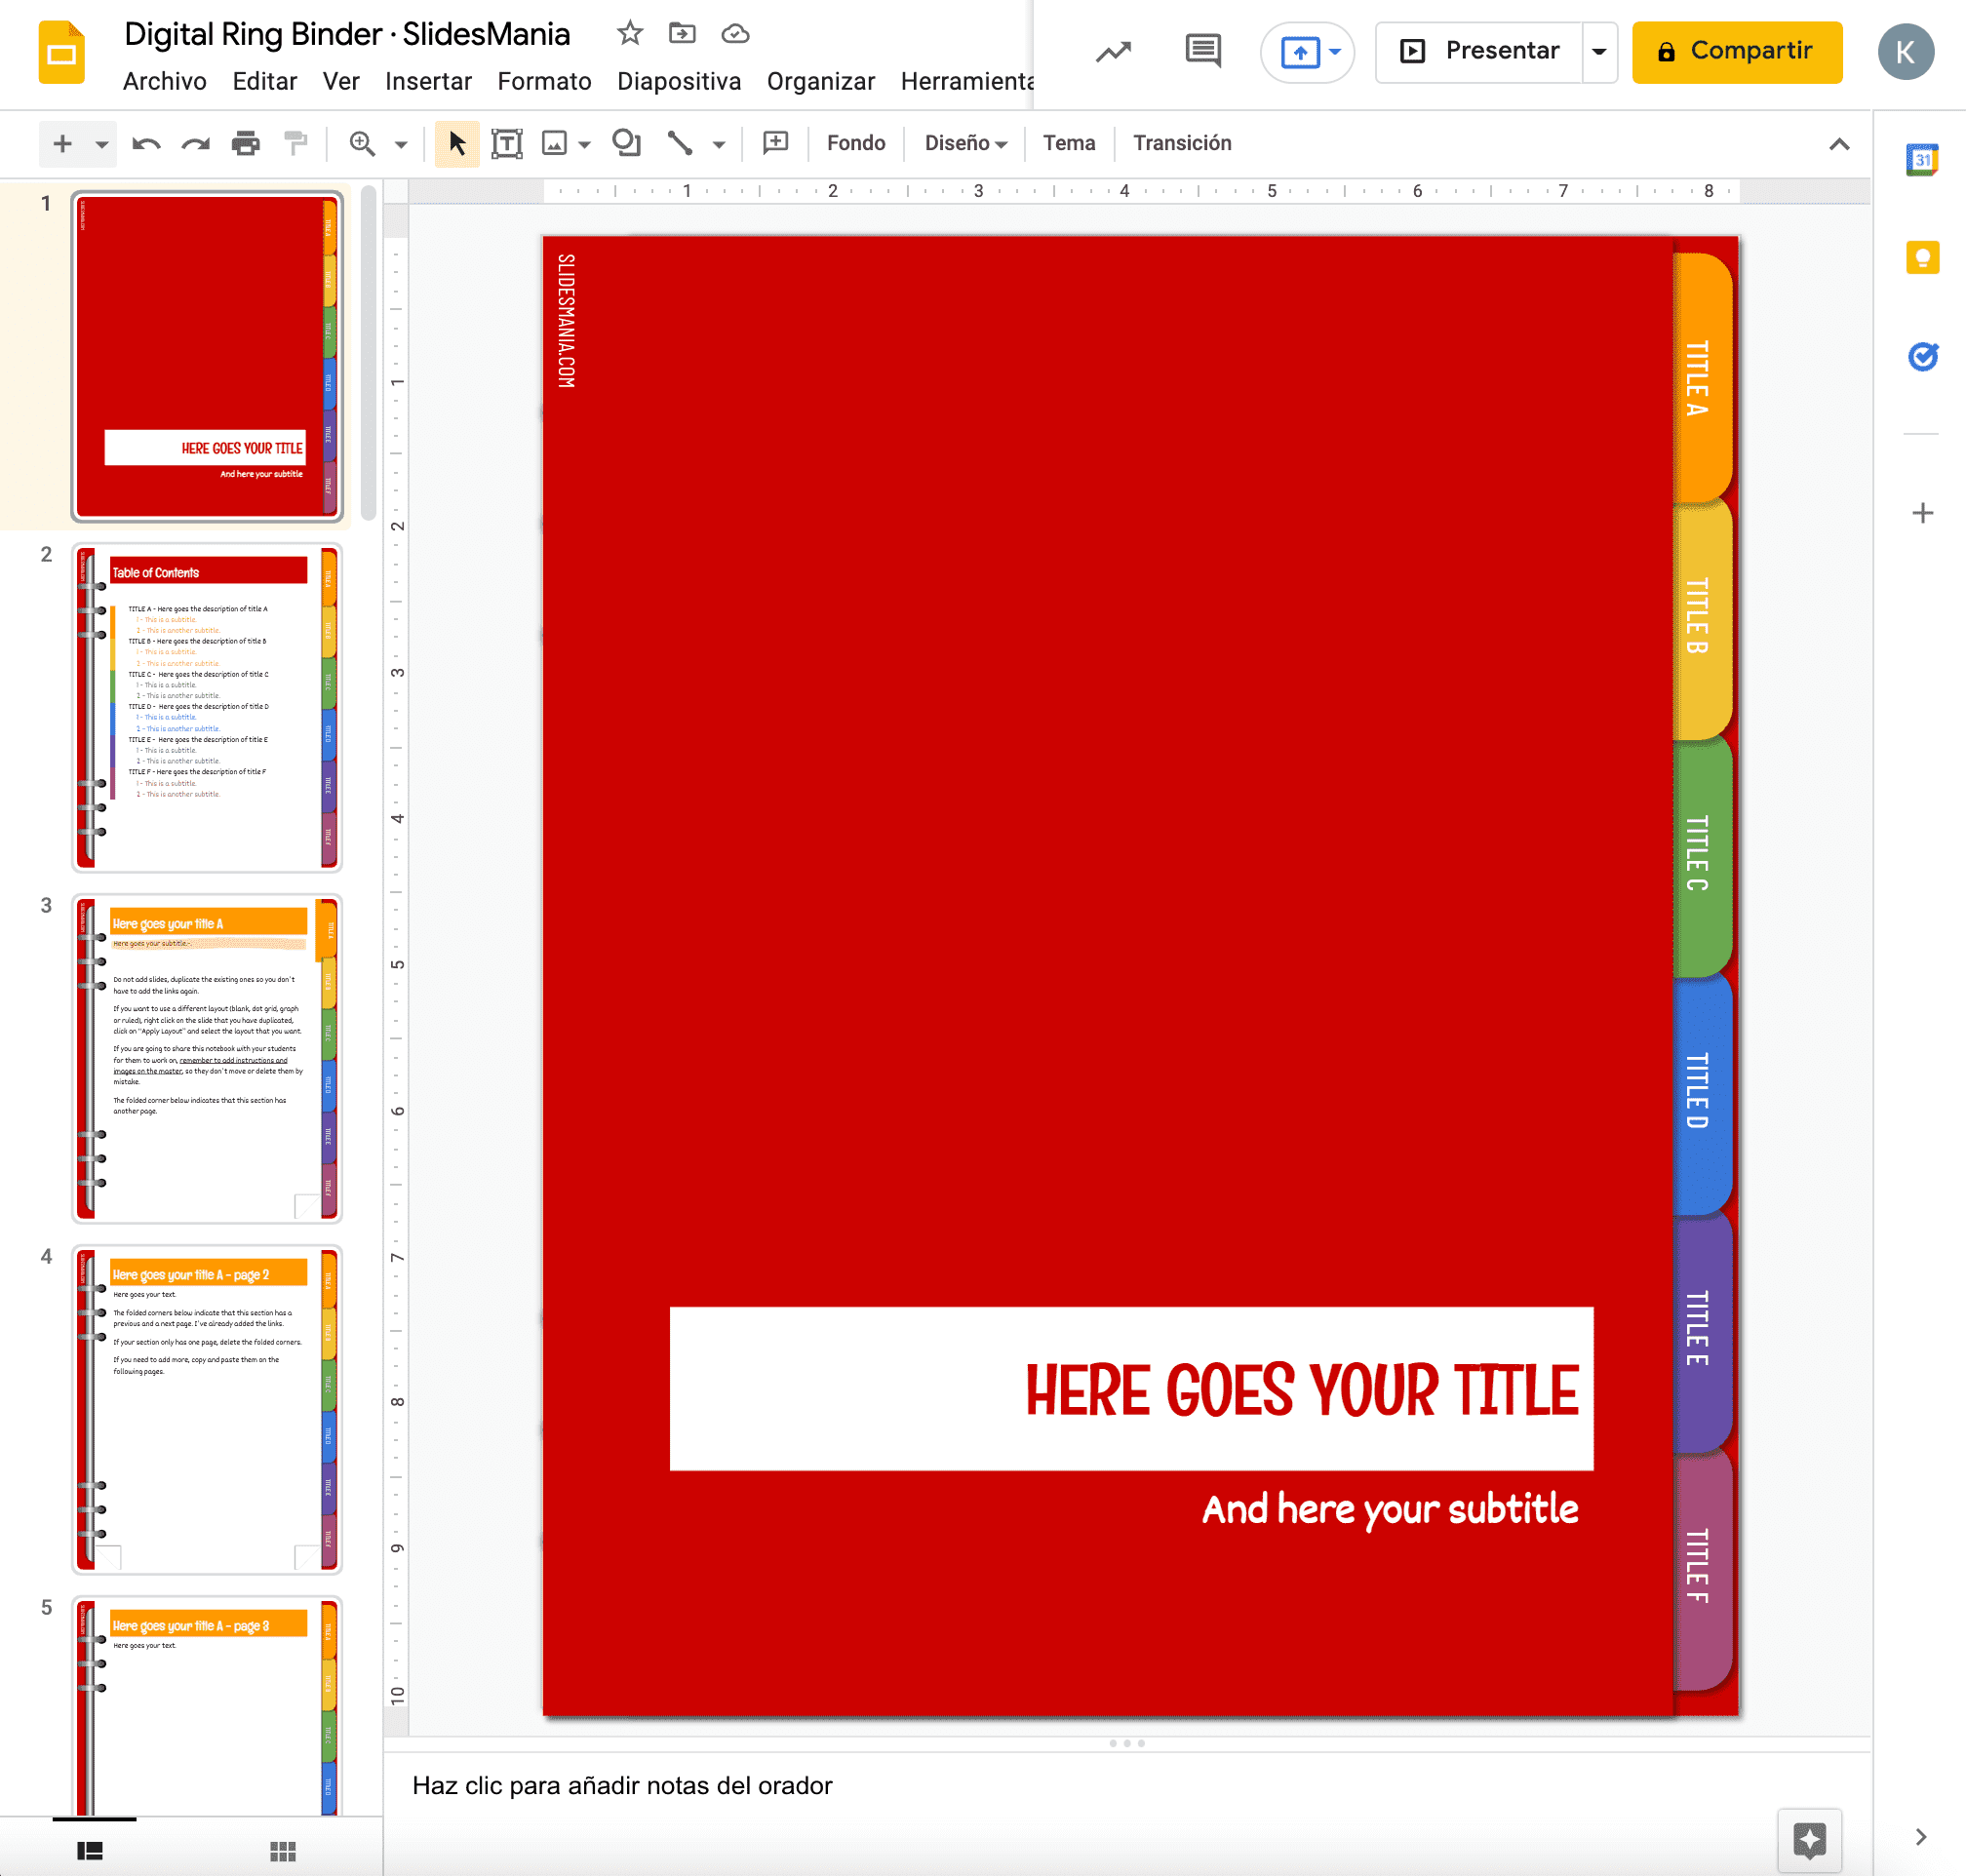
Task: Select the shape tool
Action: pyautogui.click(x=627, y=143)
